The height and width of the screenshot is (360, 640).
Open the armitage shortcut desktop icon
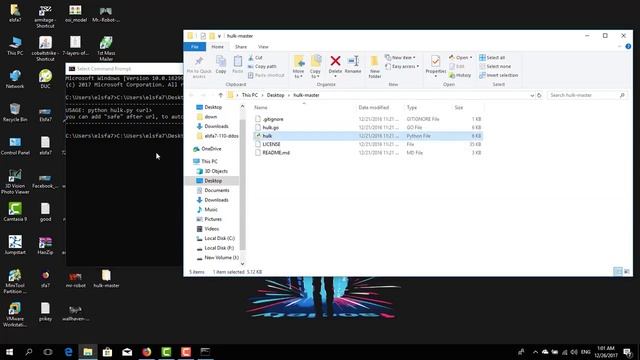pos(45,16)
